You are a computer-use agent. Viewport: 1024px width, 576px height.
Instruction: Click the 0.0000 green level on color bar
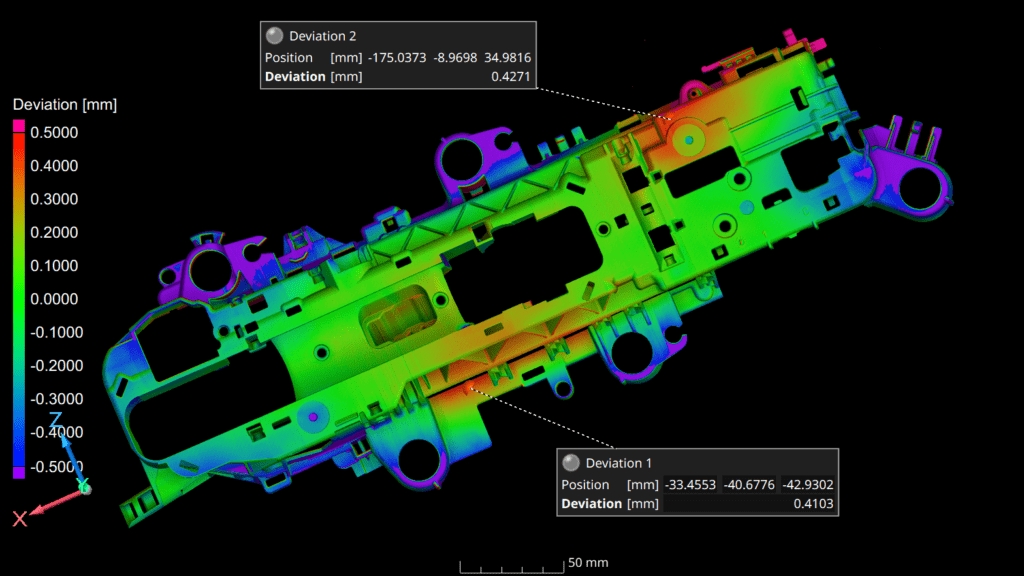(19, 299)
